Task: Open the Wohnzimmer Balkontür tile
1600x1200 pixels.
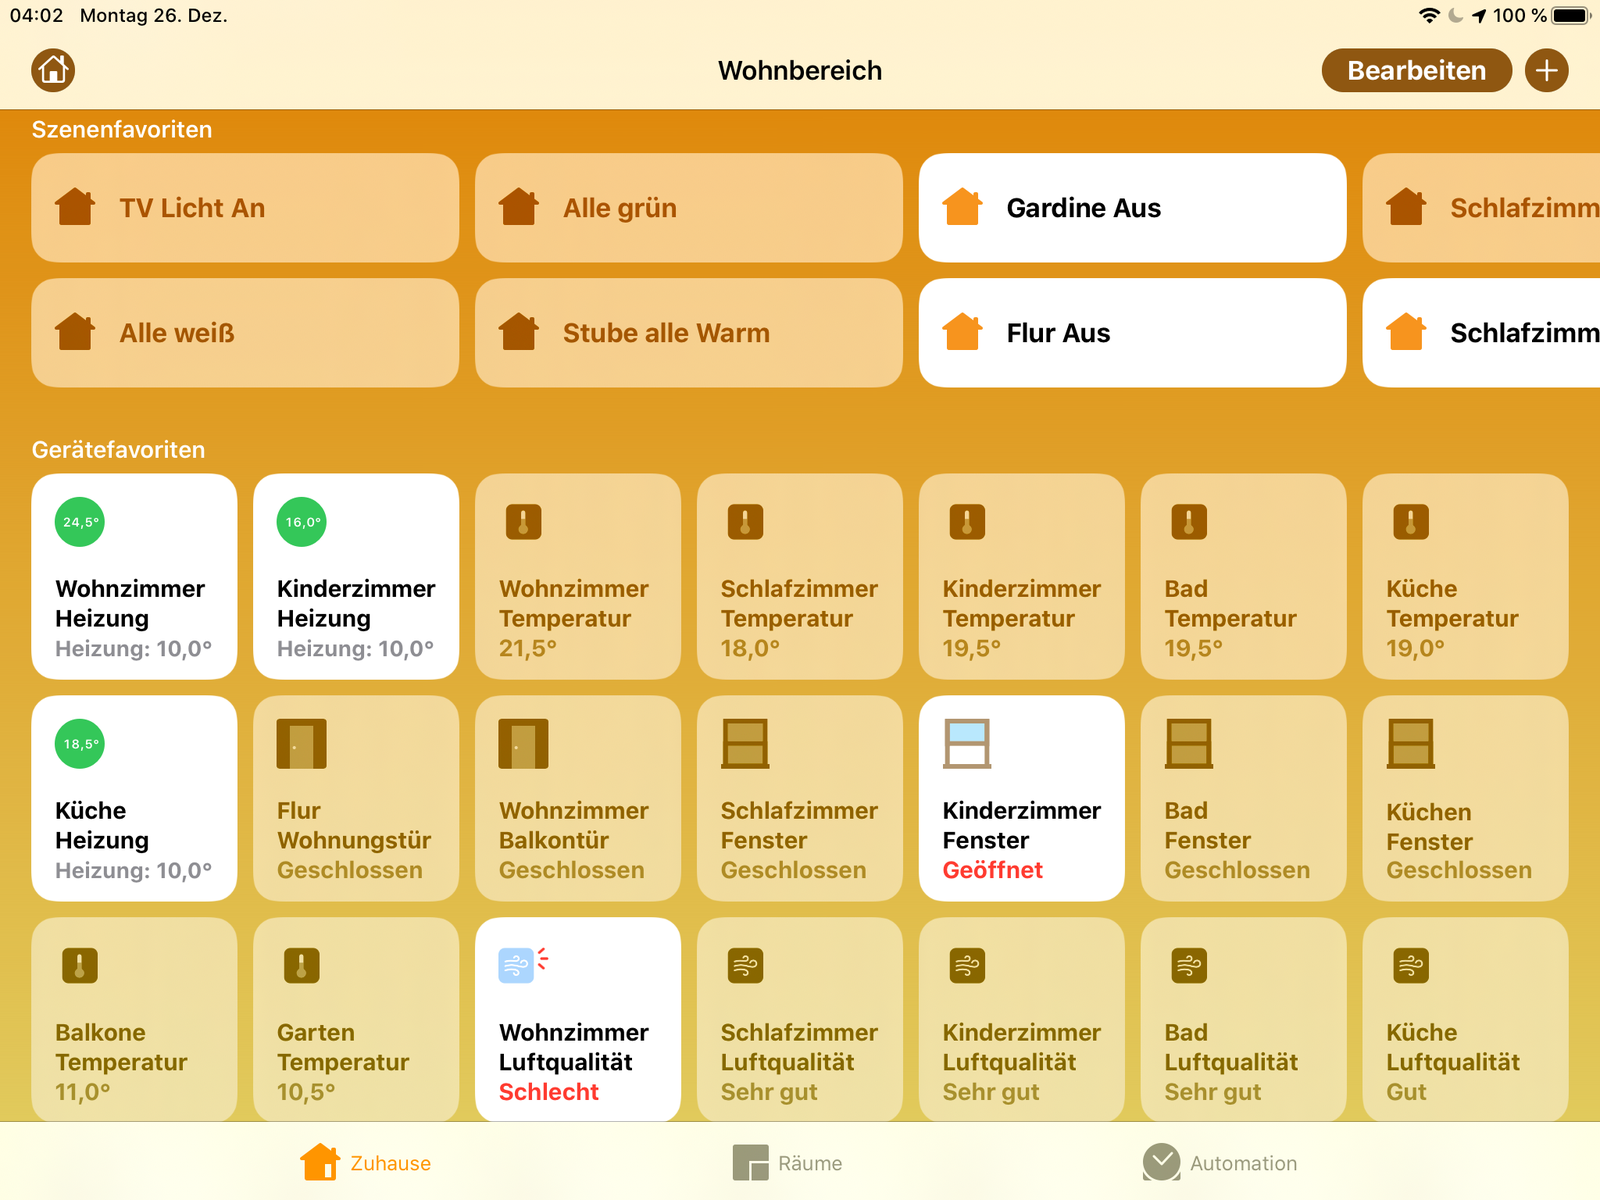Action: 578,799
